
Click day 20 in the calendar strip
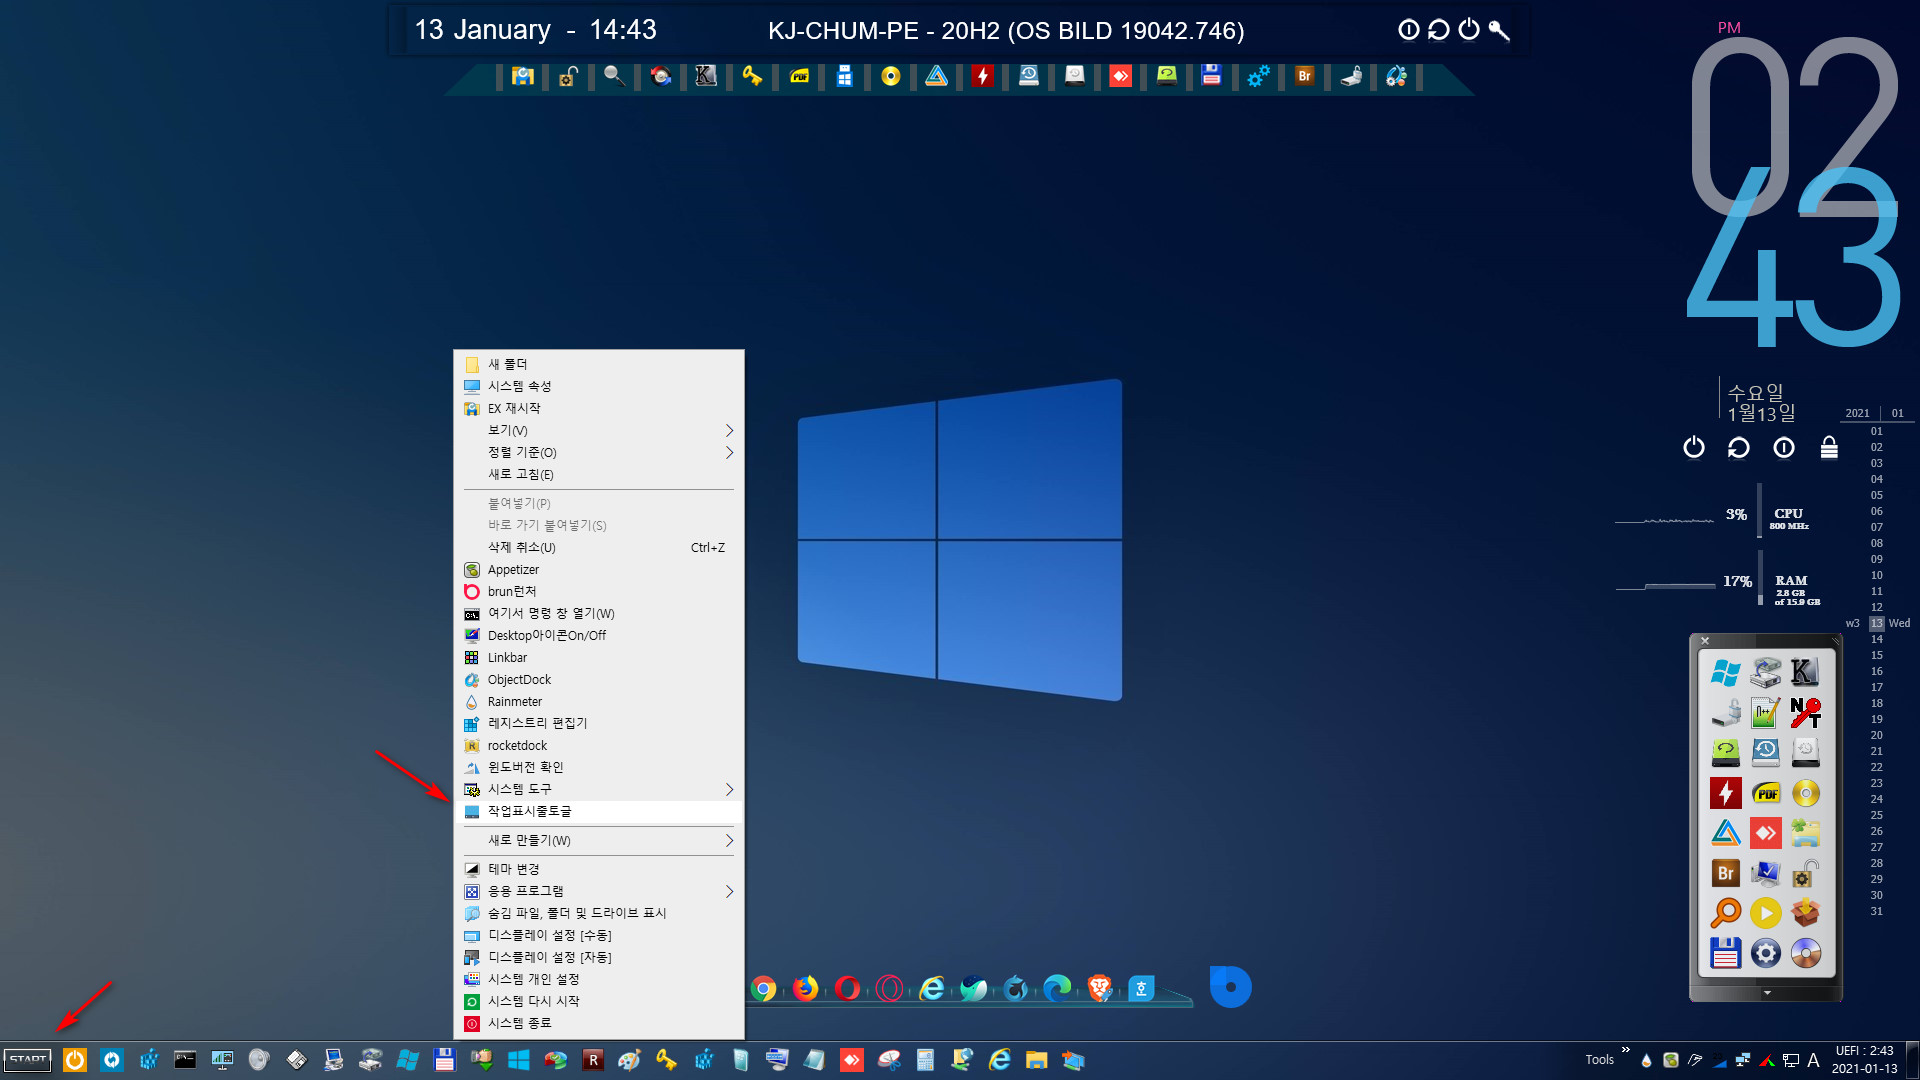coord(1876,735)
